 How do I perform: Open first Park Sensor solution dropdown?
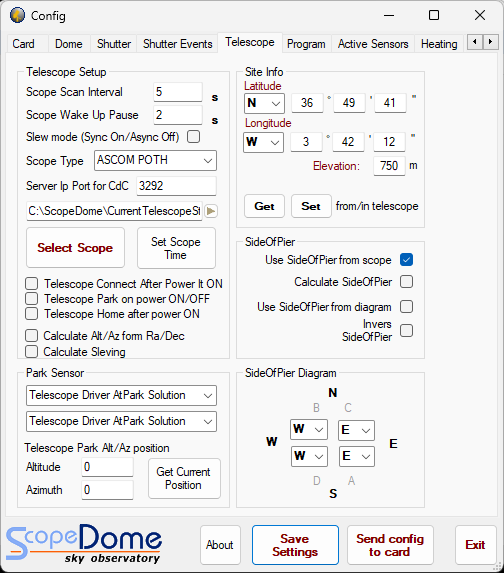coord(121,395)
